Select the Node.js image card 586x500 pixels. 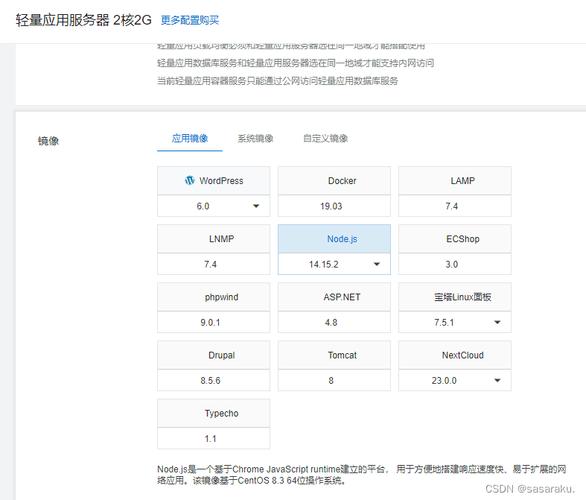(334, 239)
